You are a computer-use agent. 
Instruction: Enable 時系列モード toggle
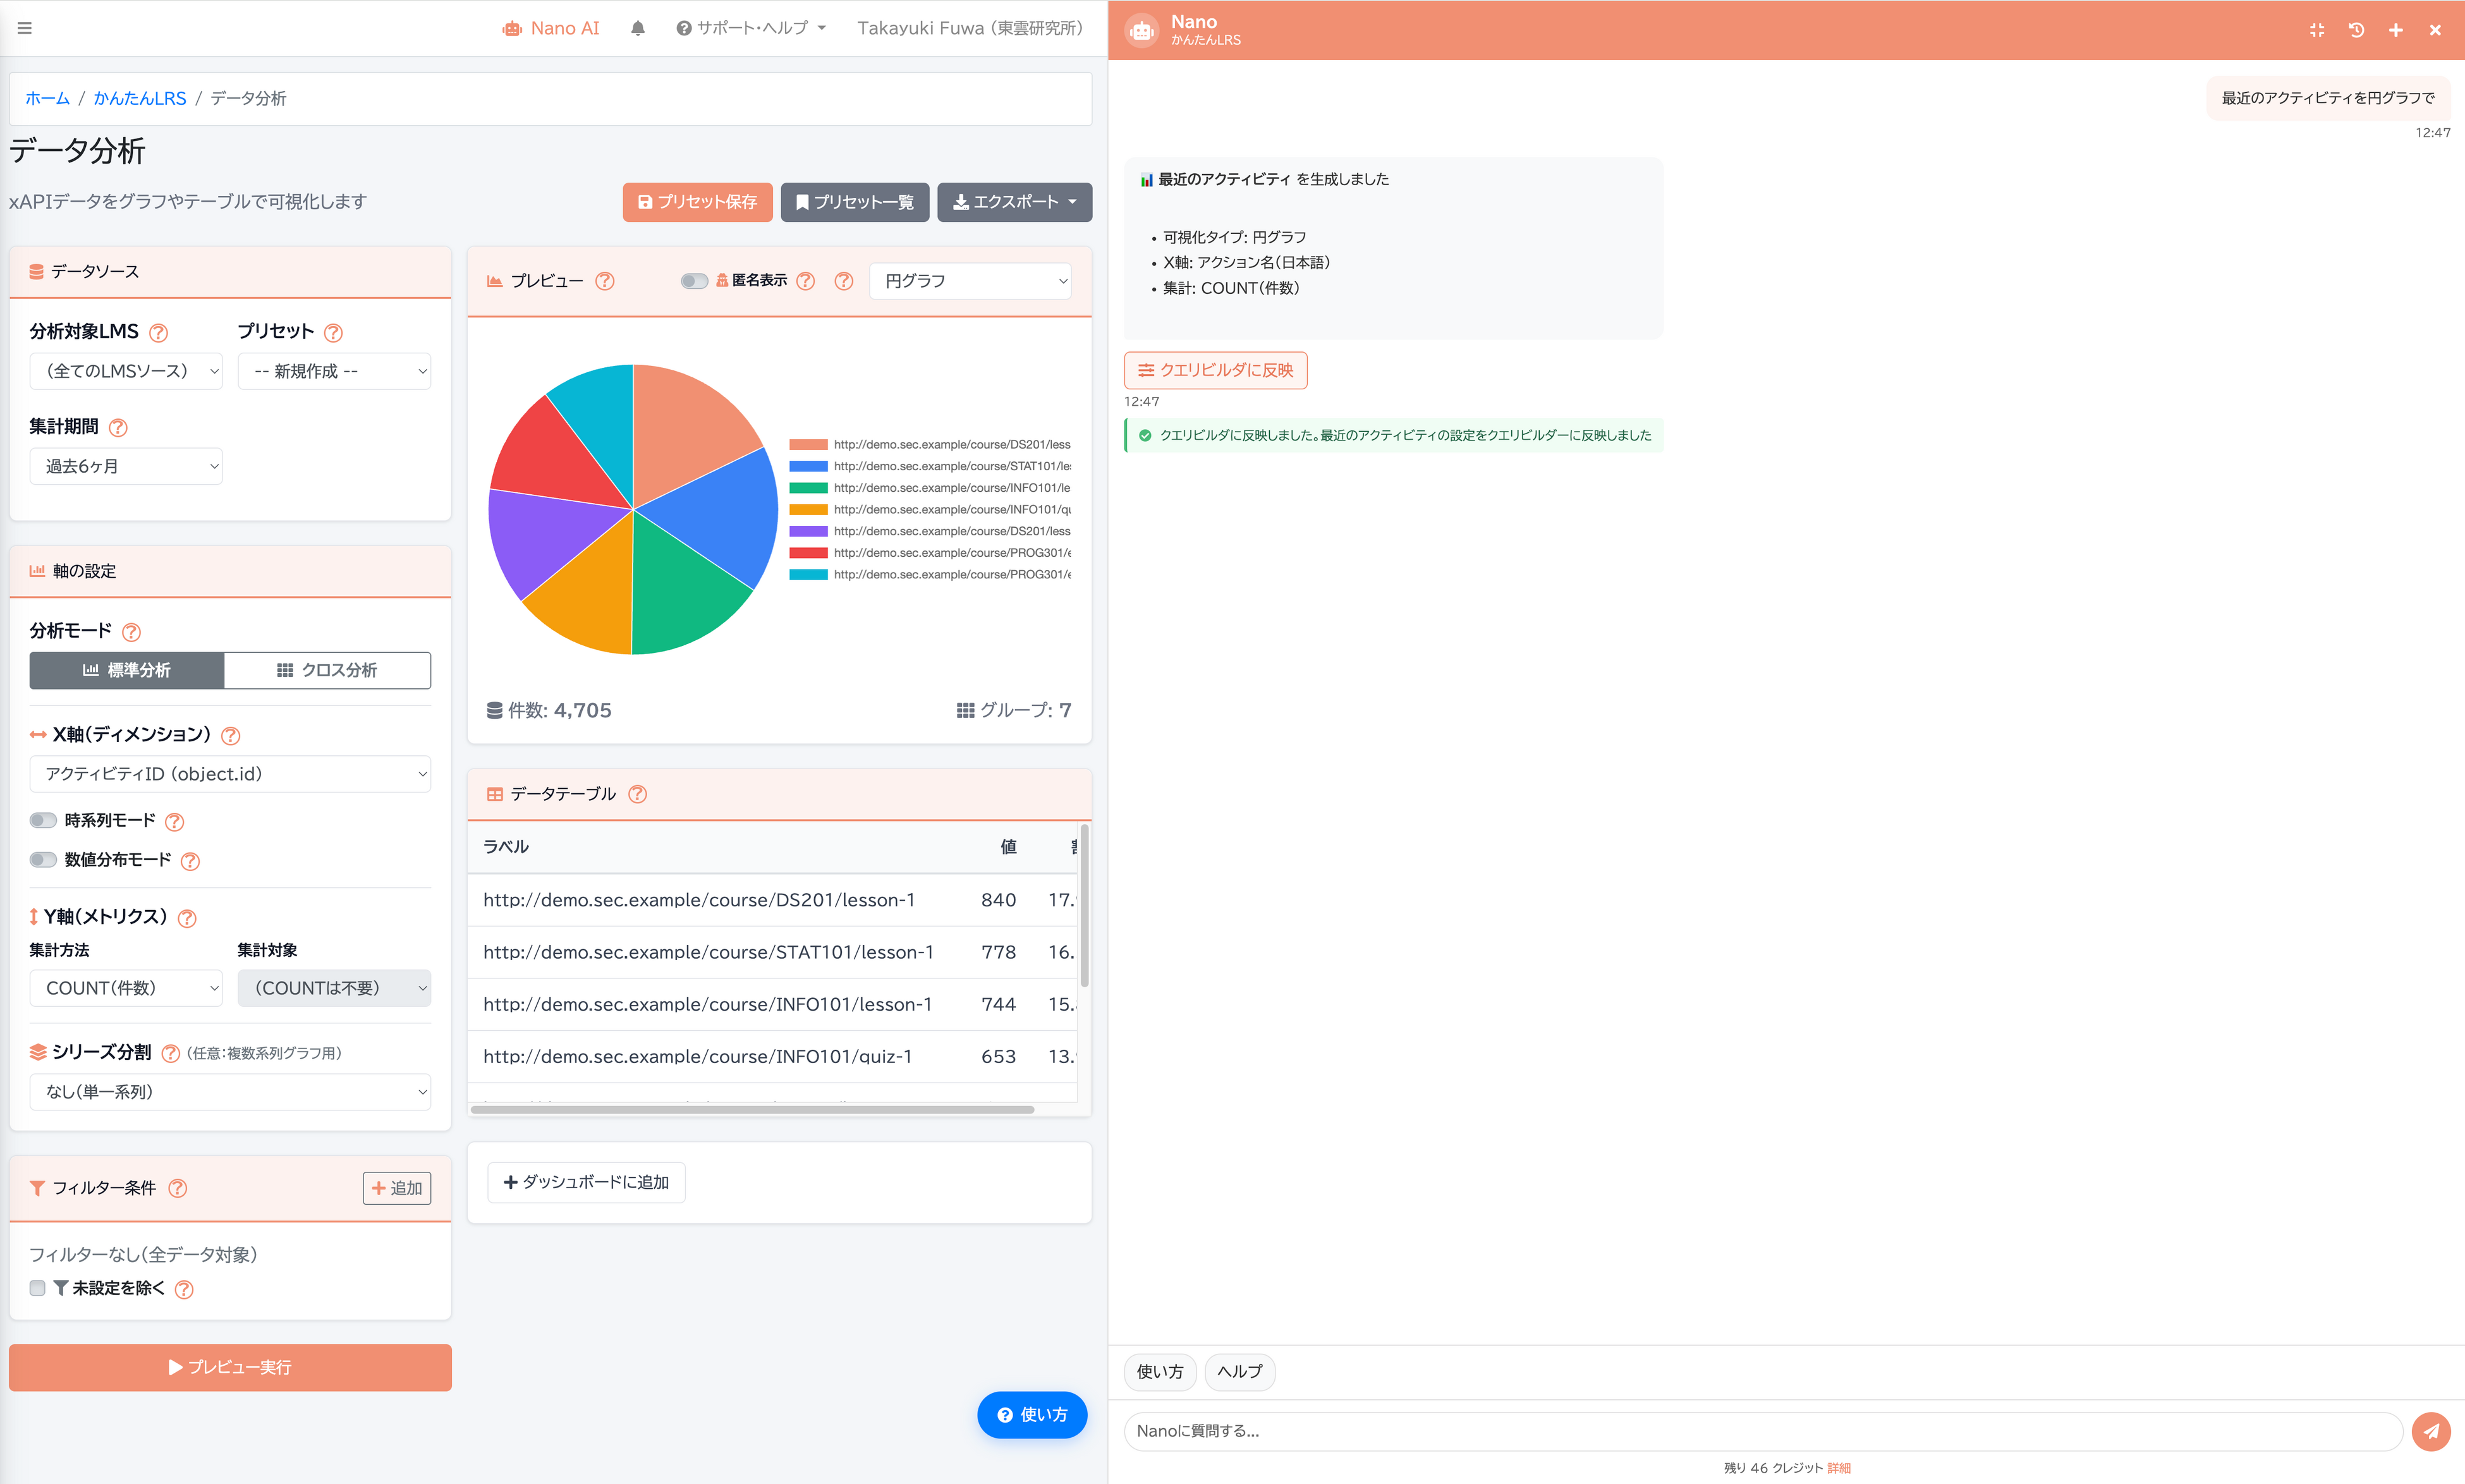(x=43, y=820)
